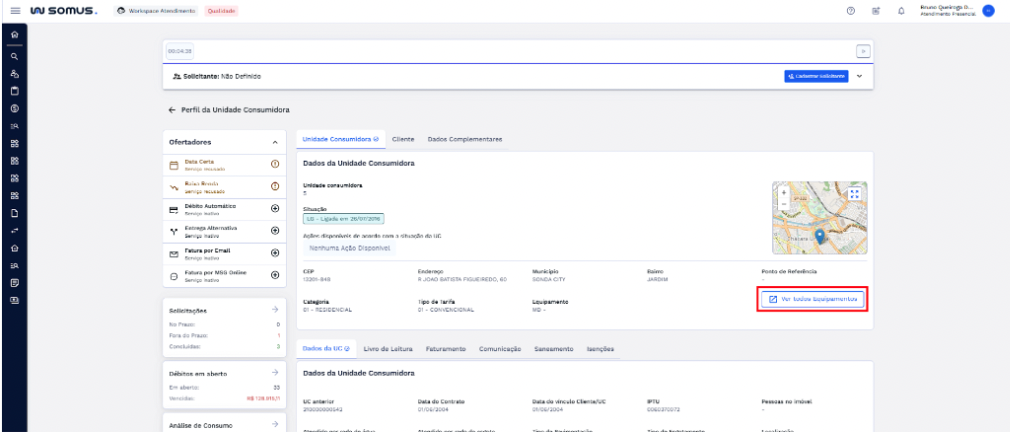Open the Saneamento tab
The image size is (1010, 432).
(553, 348)
